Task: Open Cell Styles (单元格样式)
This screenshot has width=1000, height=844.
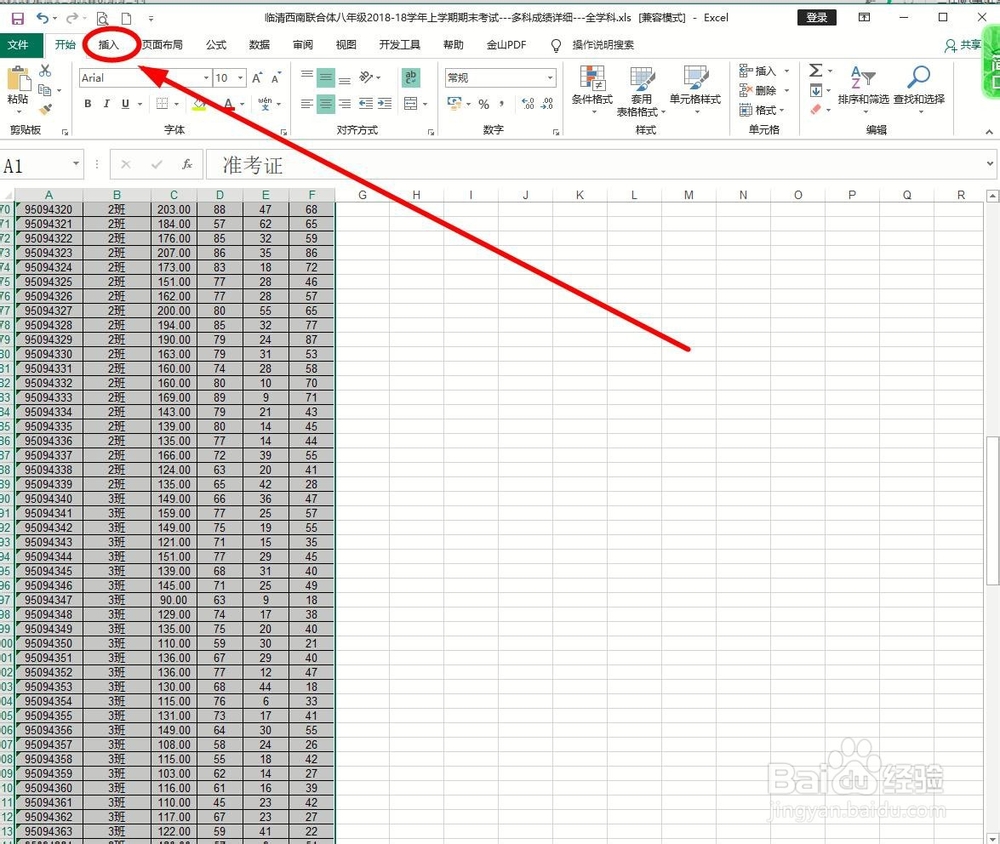Action: pyautogui.click(x=695, y=89)
